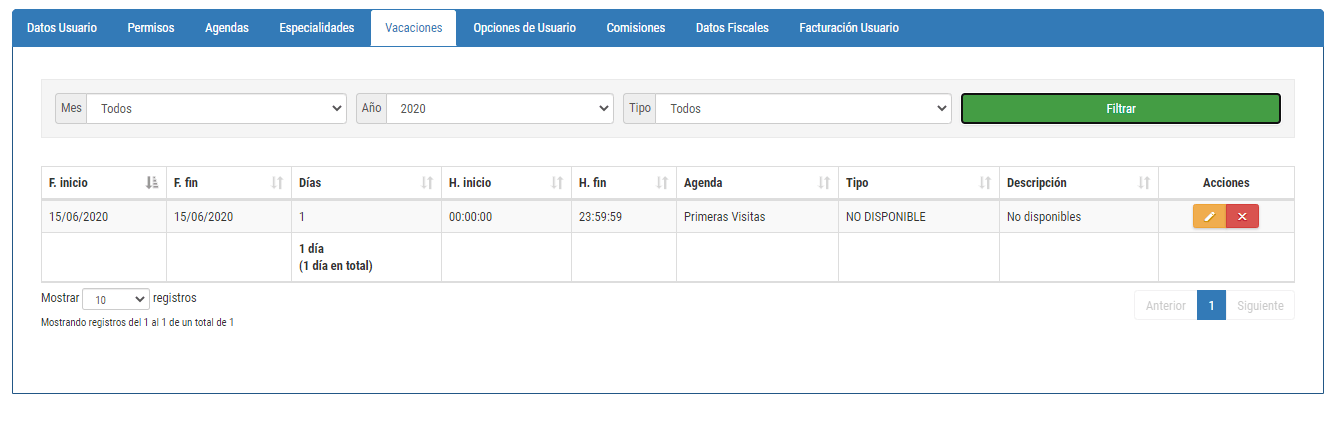Open the Datos Fiscales tab
This screenshot has height=421, width=1338.
[x=732, y=28]
